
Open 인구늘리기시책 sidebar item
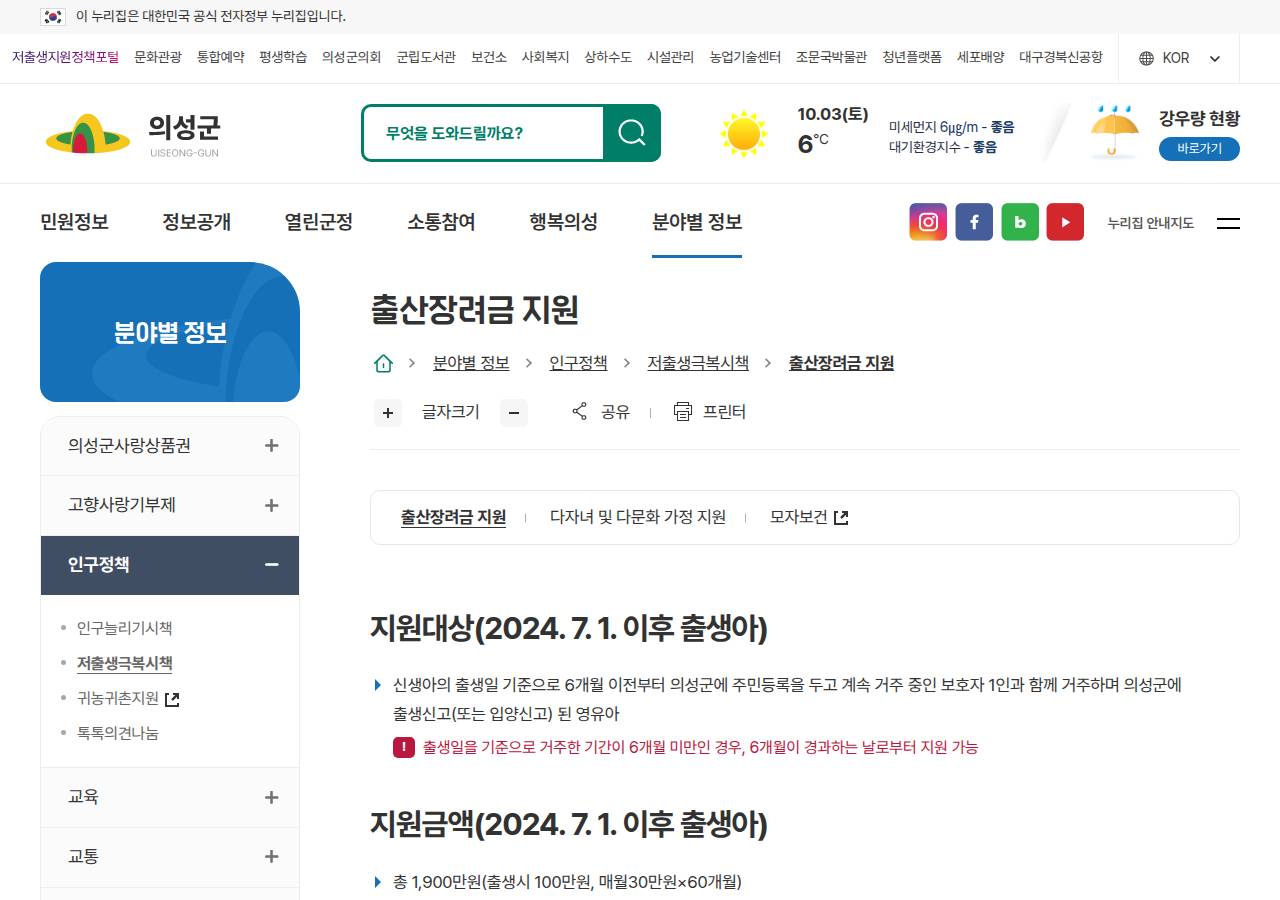(125, 628)
